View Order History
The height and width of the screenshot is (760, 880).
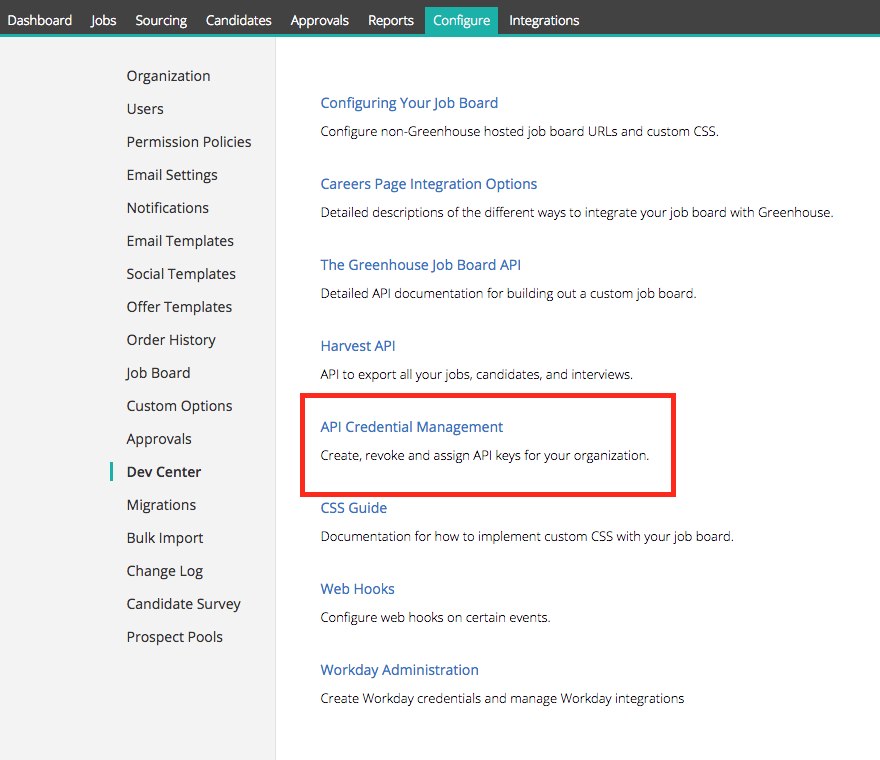pos(171,340)
